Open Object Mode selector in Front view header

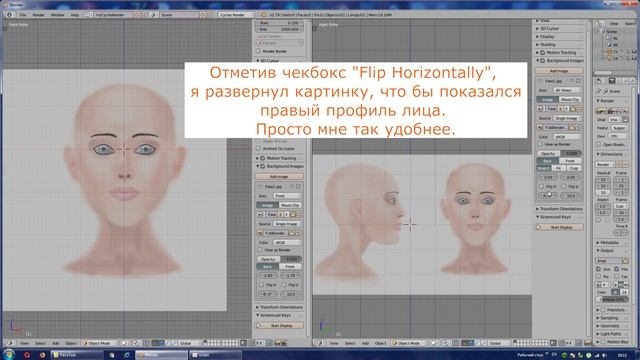(99, 343)
